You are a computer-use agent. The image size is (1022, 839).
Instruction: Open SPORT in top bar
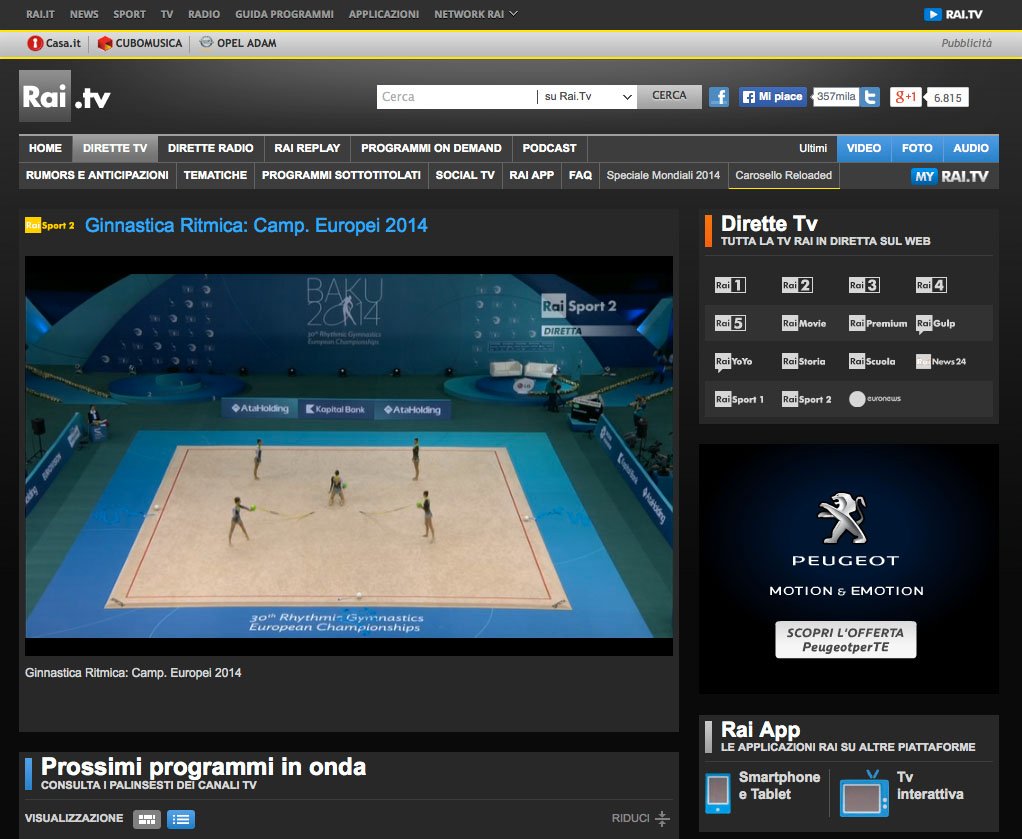point(130,14)
